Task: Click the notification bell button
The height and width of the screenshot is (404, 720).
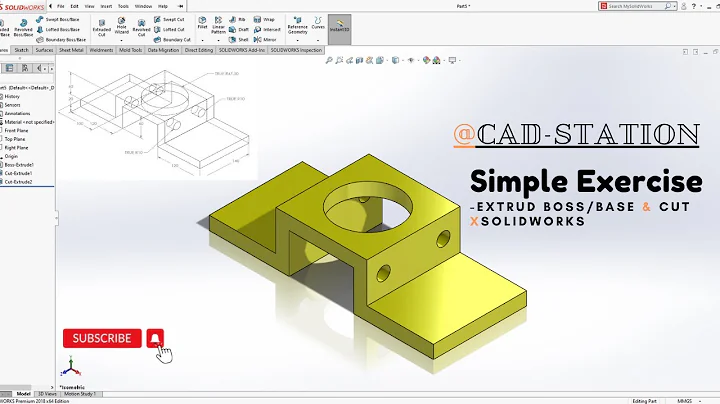Action: pyautogui.click(x=155, y=338)
